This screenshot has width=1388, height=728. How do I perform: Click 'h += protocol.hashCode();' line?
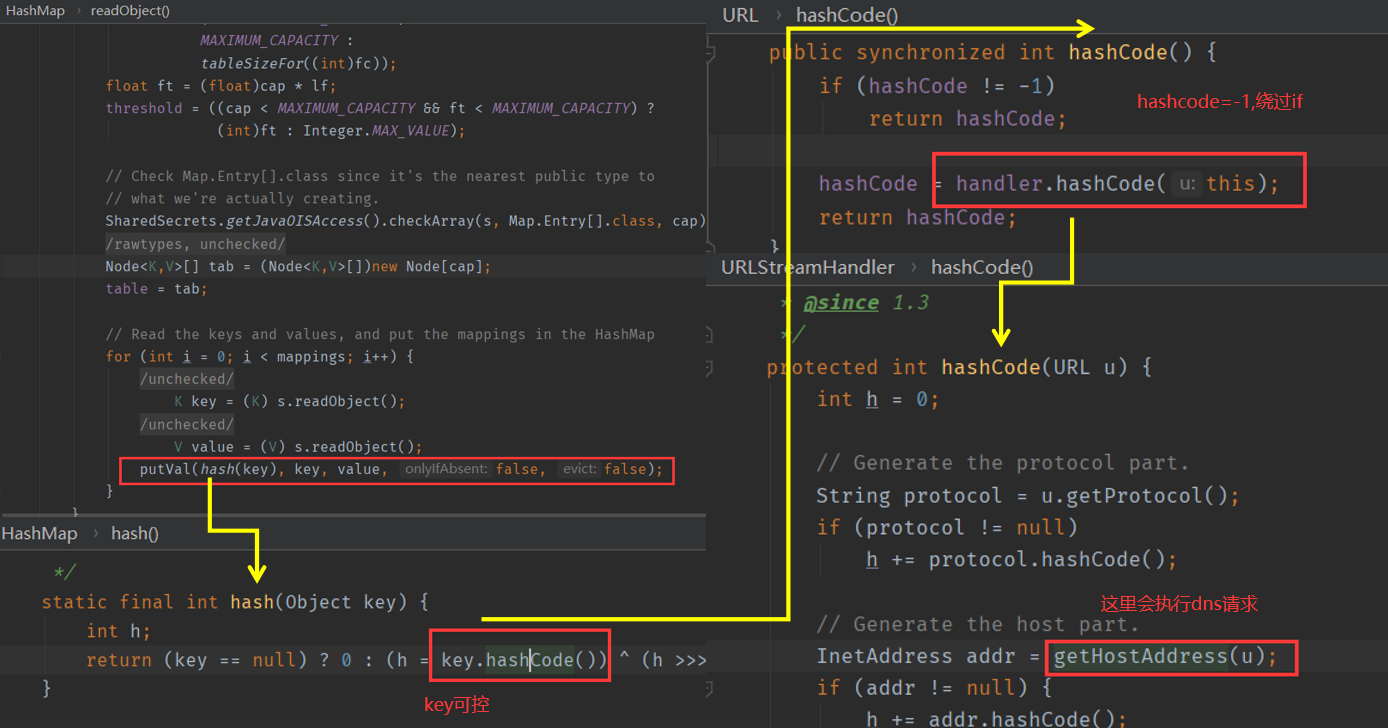[x=1022, y=560]
